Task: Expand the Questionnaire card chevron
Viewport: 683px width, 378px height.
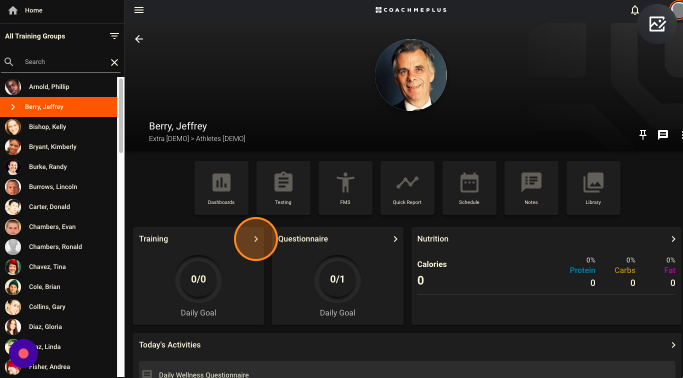Action: click(x=395, y=239)
